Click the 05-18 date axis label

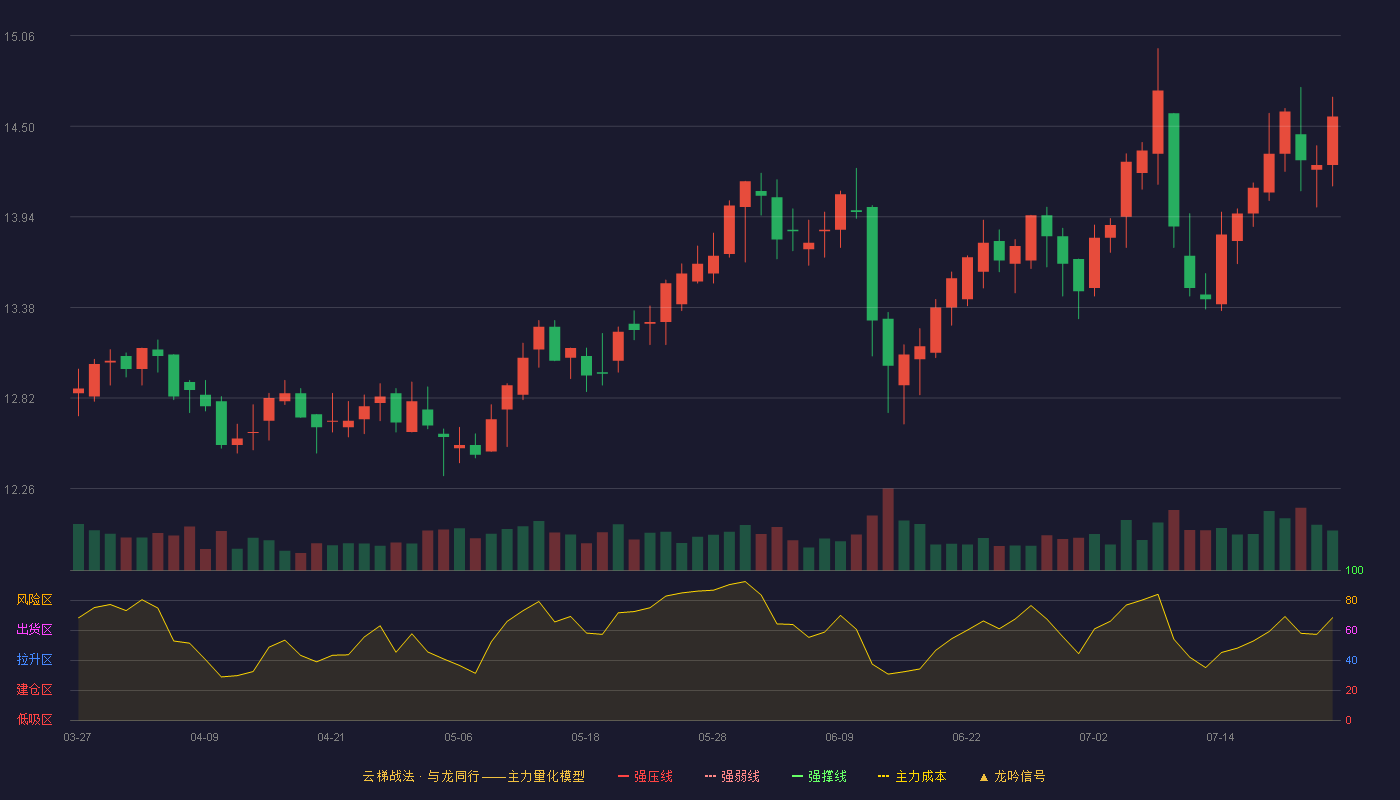585,737
